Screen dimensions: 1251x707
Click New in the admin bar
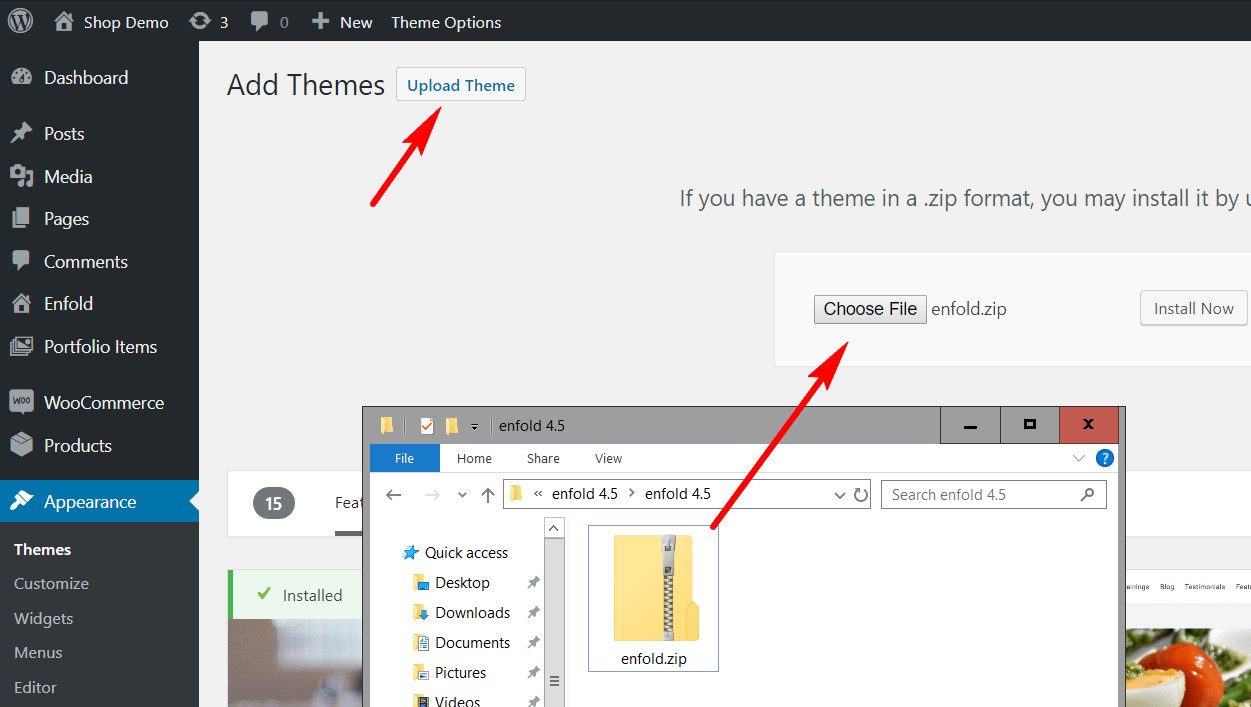[341, 22]
